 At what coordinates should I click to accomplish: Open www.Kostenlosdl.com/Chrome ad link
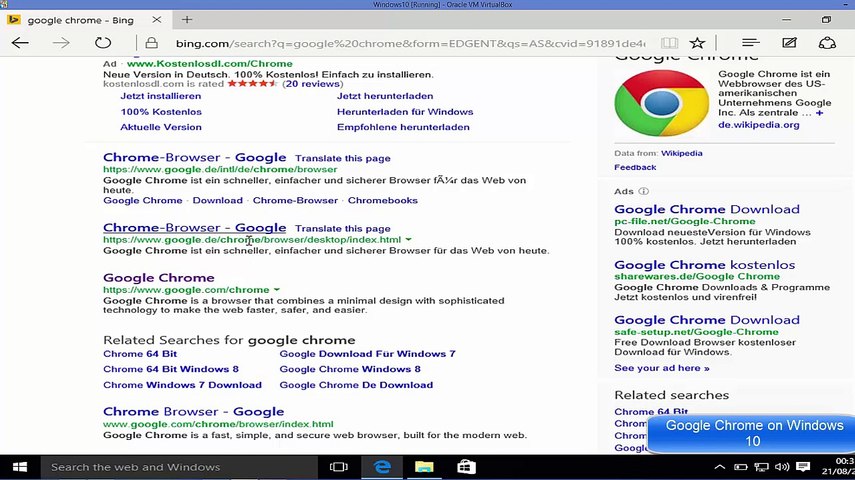tap(209, 63)
